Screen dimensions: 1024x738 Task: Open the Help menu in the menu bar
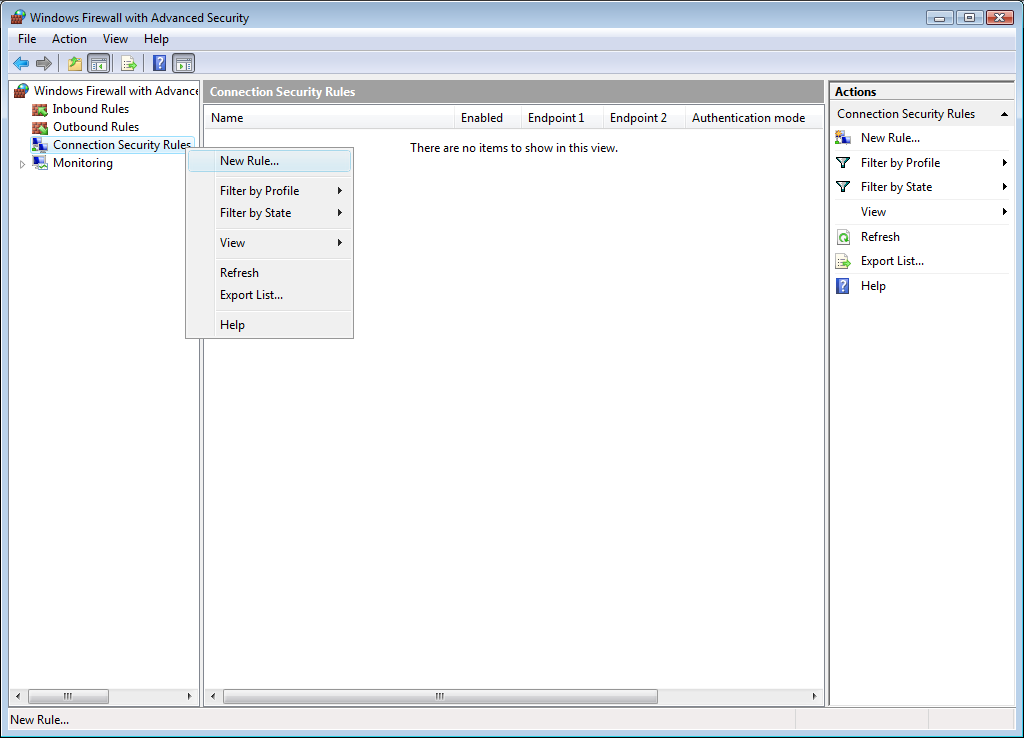click(156, 39)
